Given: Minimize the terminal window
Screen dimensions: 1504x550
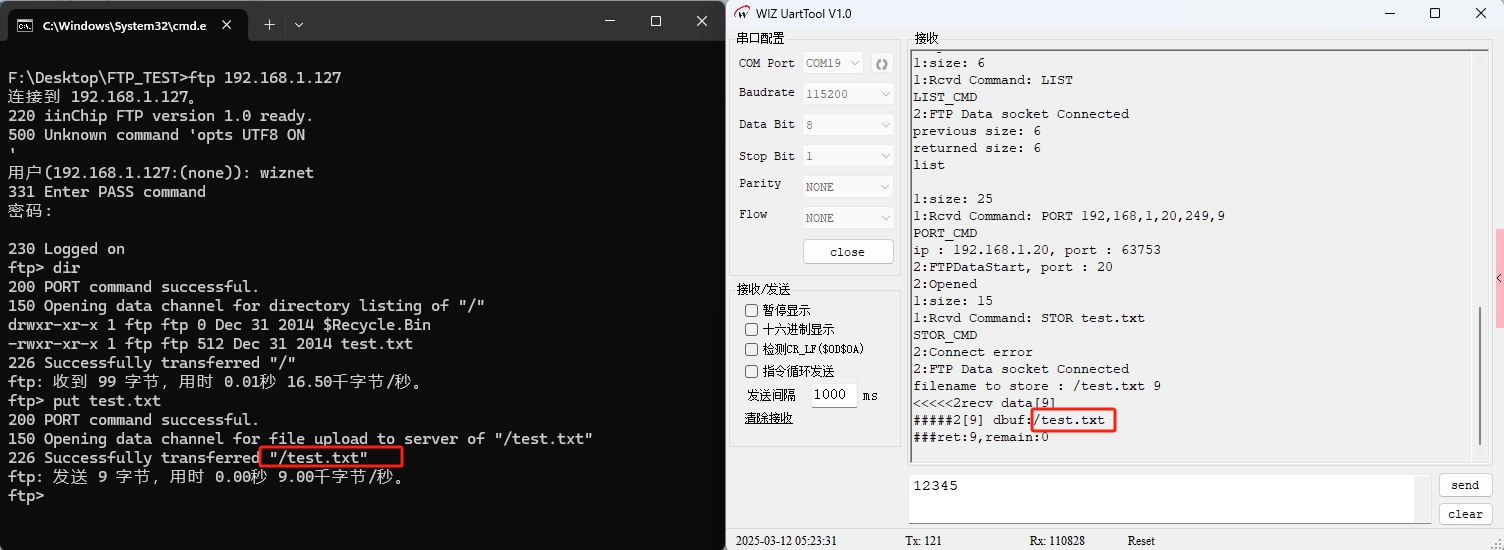Looking at the screenshot, I should [609, 21].
